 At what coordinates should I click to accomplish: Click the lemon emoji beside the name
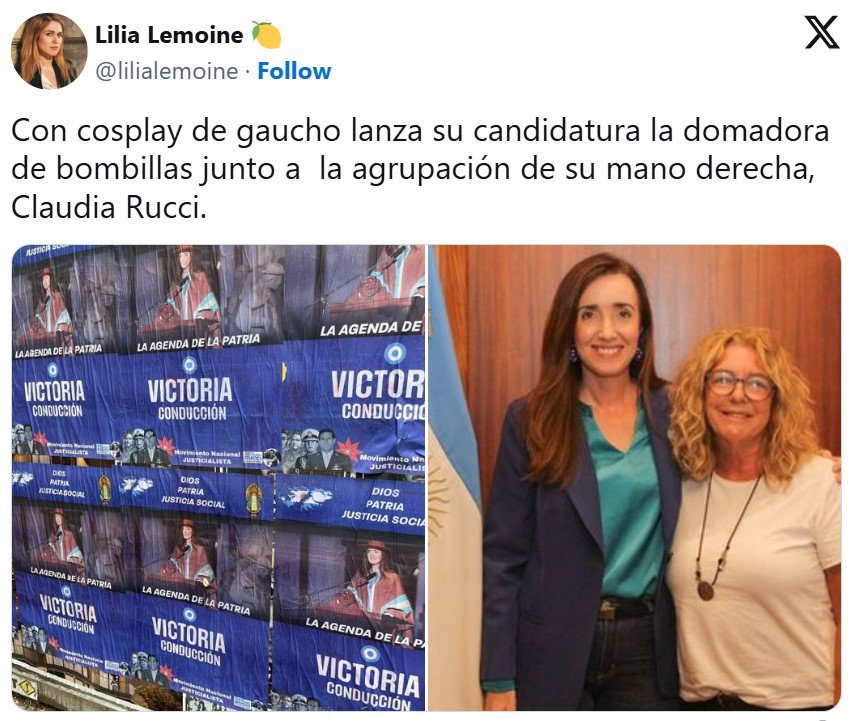tap(266, 35)
